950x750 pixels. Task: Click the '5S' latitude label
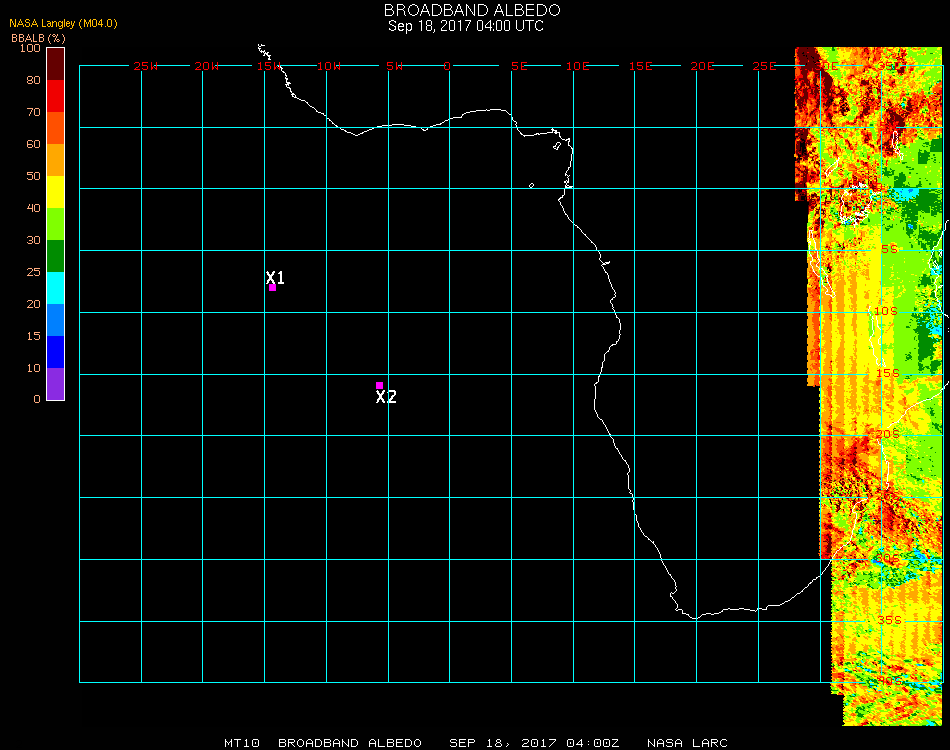pos(889,250)
